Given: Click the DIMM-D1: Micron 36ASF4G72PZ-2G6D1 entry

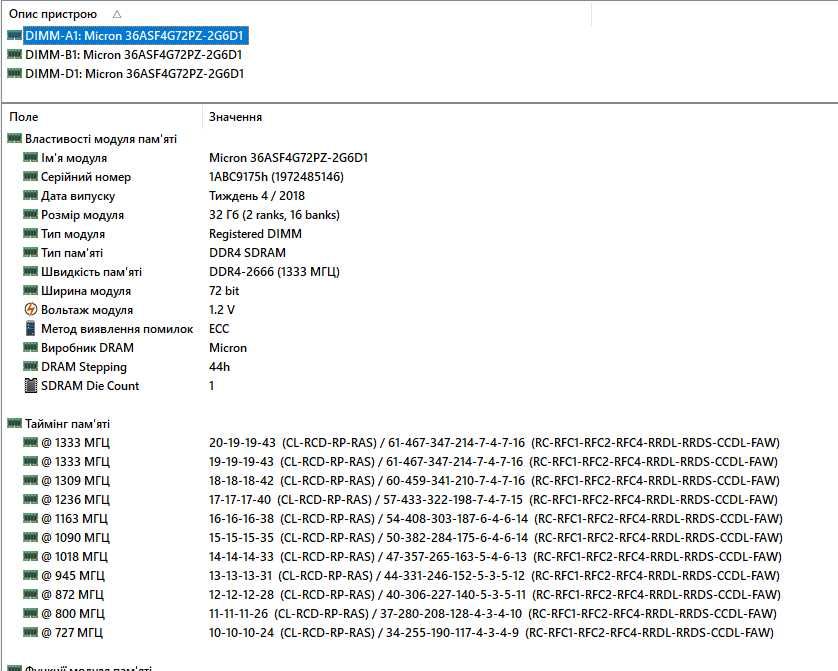Looking at the screenshot, I should [135, 74].
